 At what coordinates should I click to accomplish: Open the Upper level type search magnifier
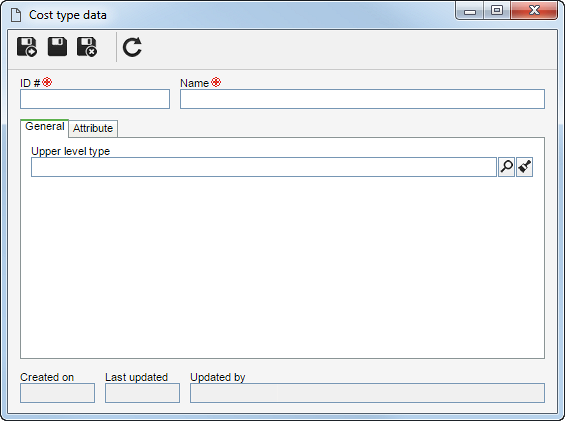click(x=506, y=167)
